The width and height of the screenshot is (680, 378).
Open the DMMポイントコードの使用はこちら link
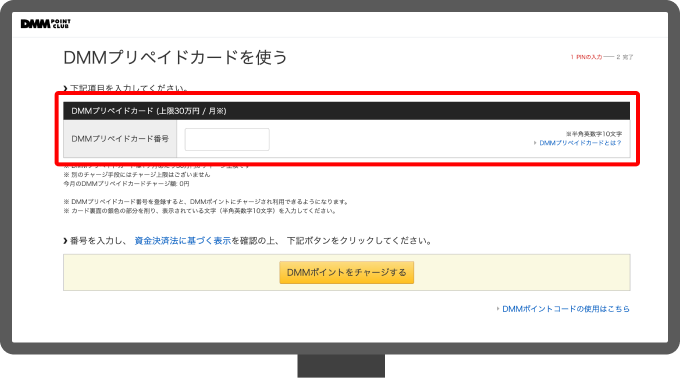point(566,309)
